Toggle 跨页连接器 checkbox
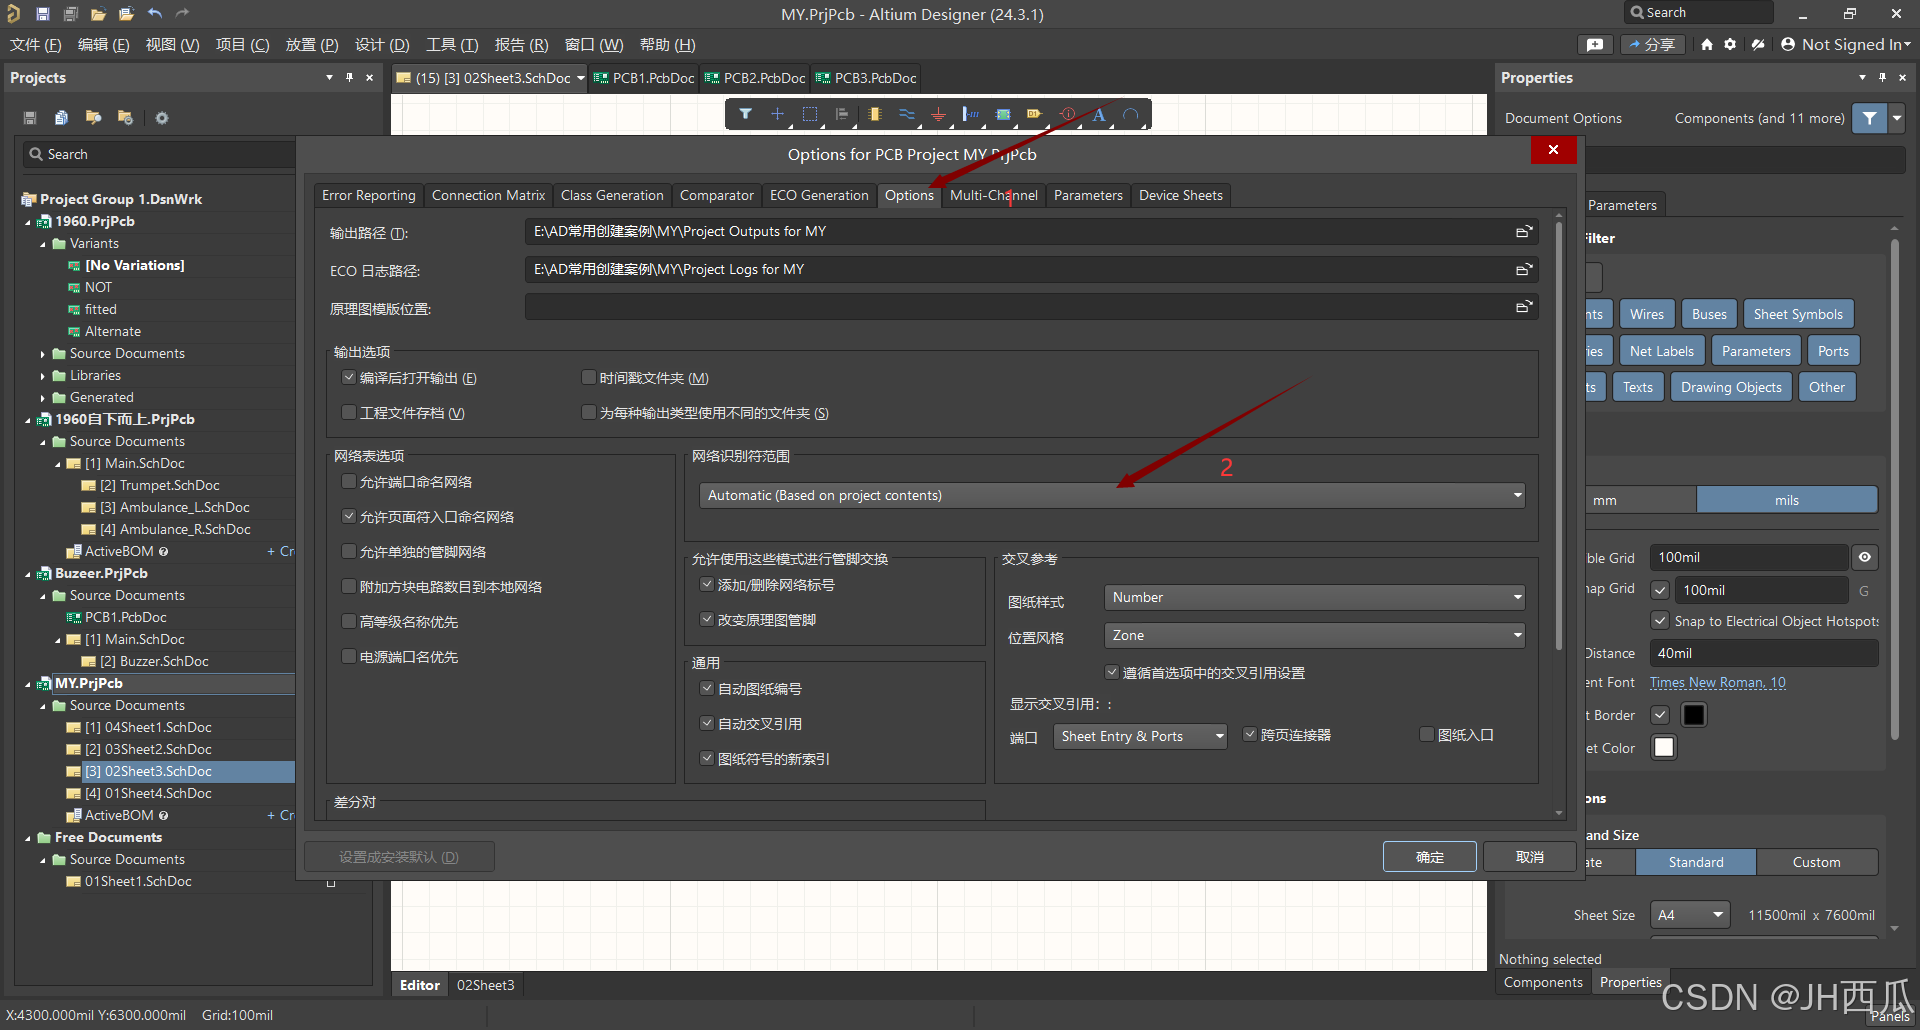The image size is (1920, 1030). click(1250, 735)
